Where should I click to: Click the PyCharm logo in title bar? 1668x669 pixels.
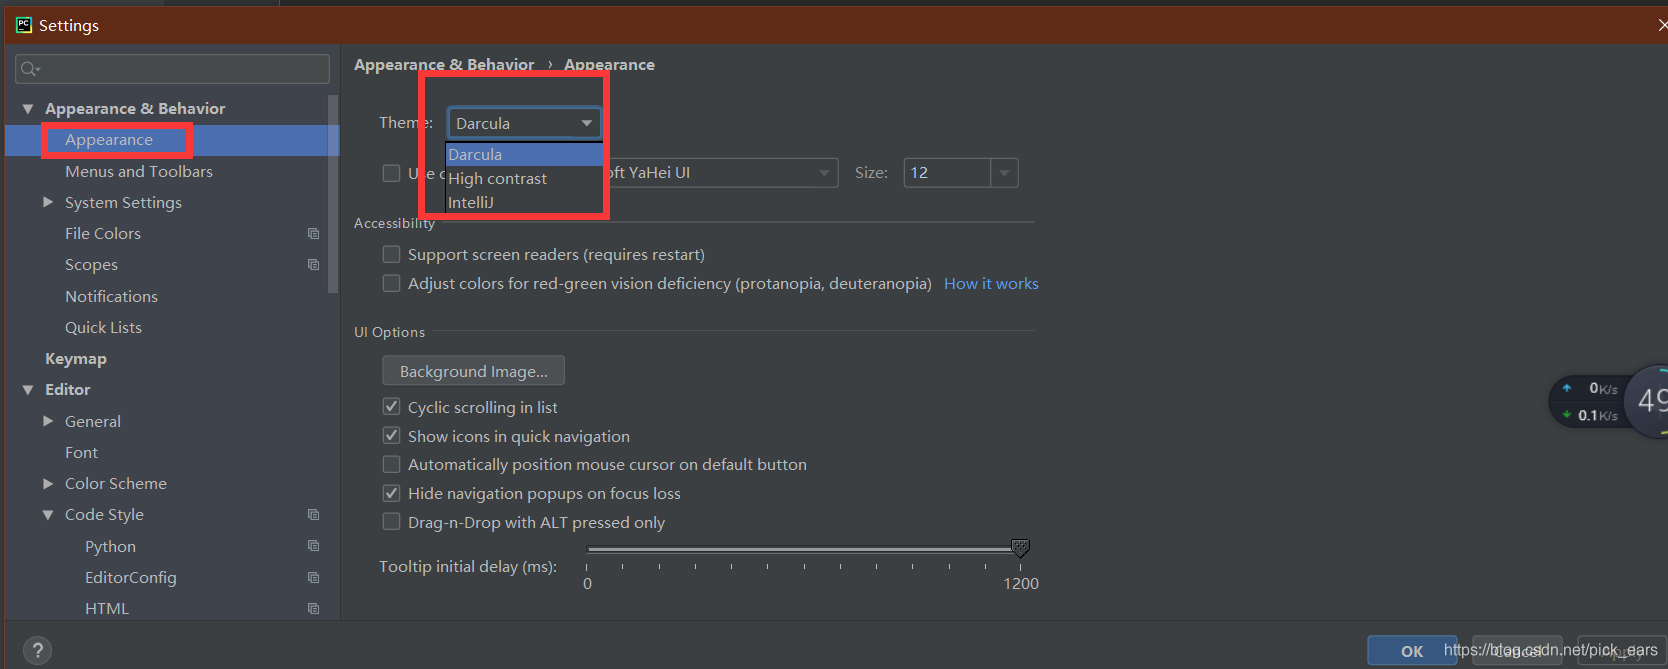[x=24, y=25]
